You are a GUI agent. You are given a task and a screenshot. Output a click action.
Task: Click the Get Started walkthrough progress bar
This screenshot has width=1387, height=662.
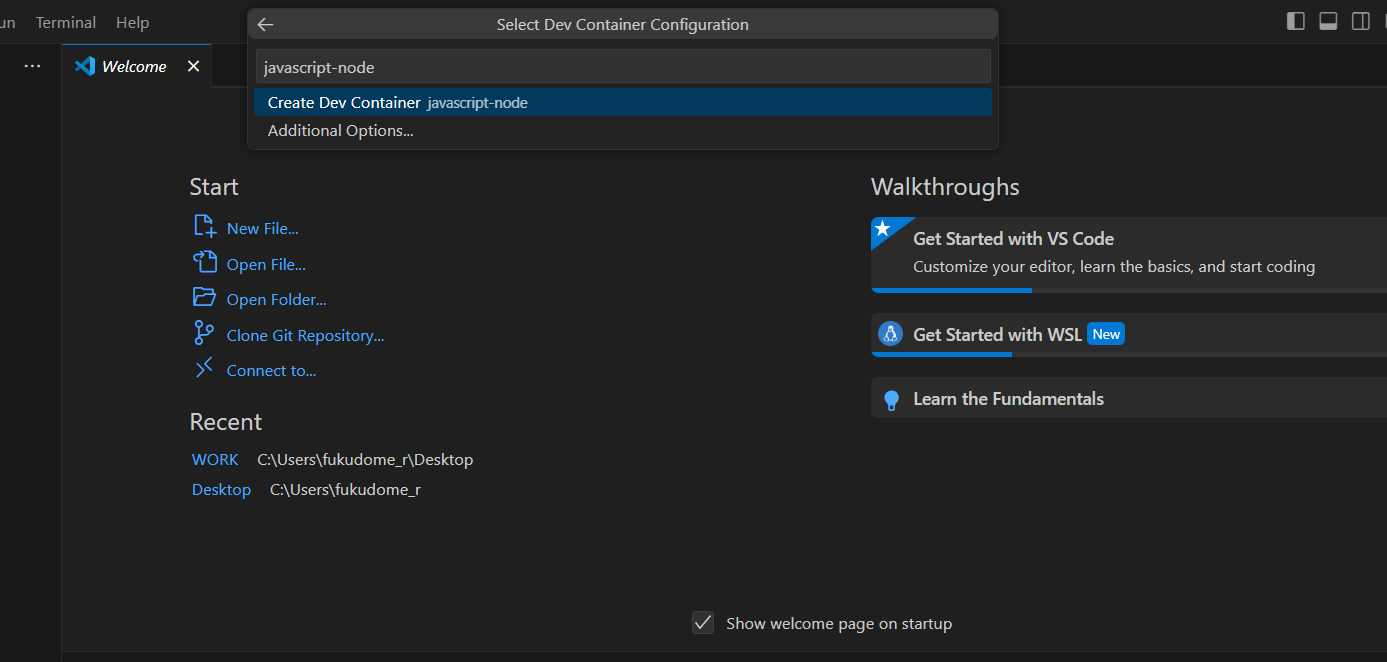point(950,291)
